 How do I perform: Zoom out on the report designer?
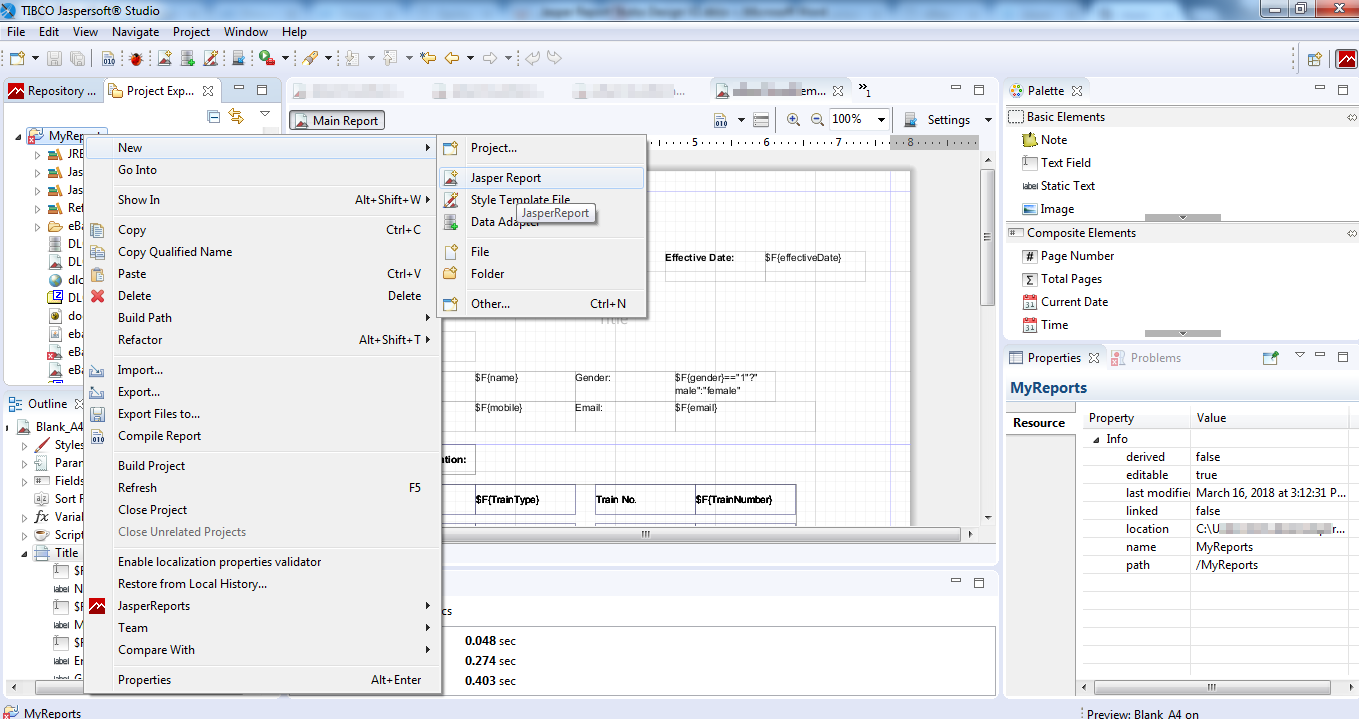[817, 119]
